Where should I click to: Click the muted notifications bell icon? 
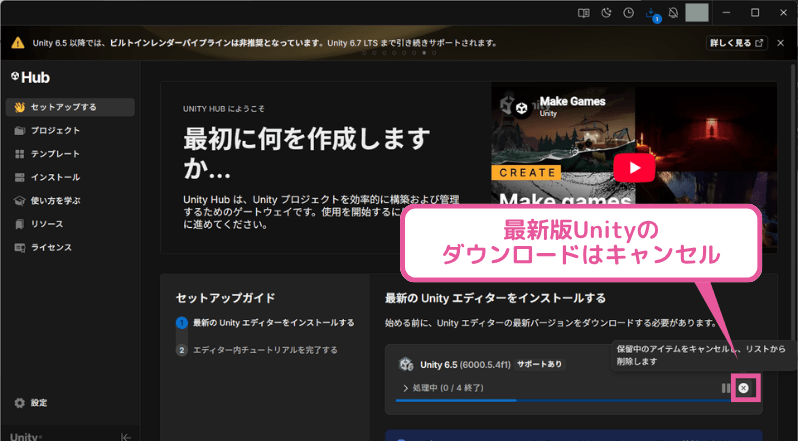point(673,13)
